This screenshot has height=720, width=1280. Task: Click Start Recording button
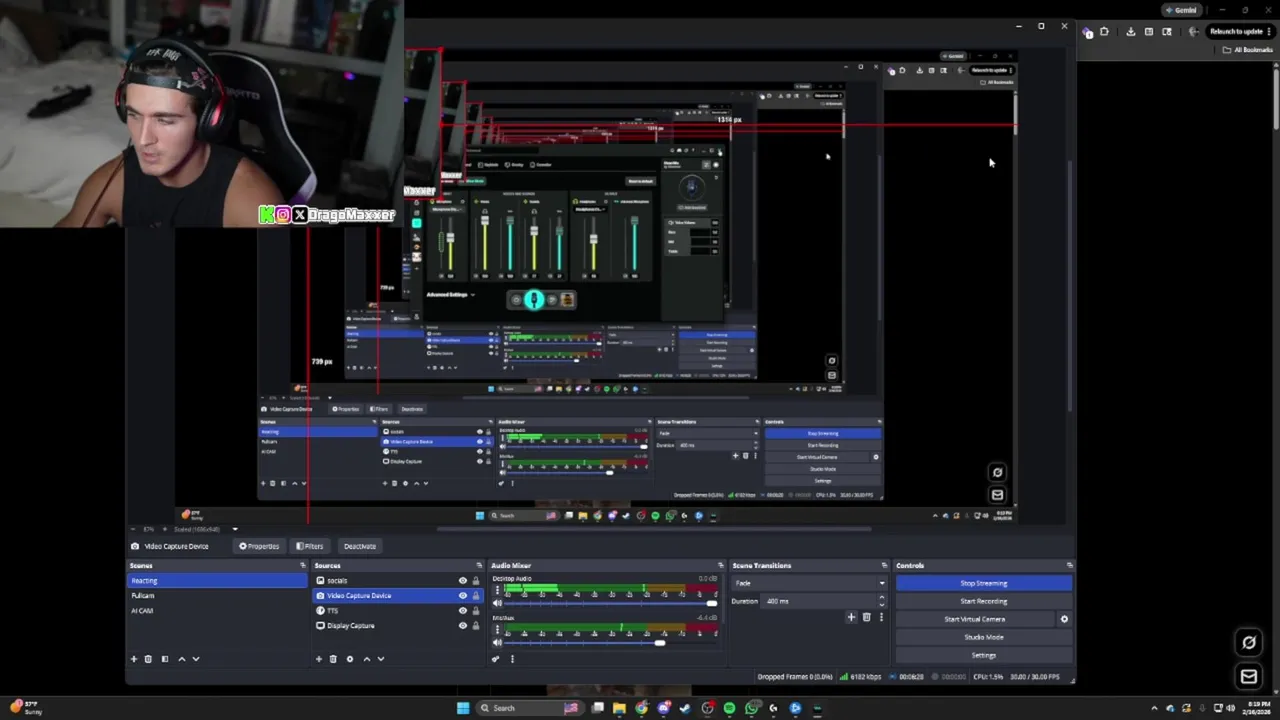pos(984,601)
